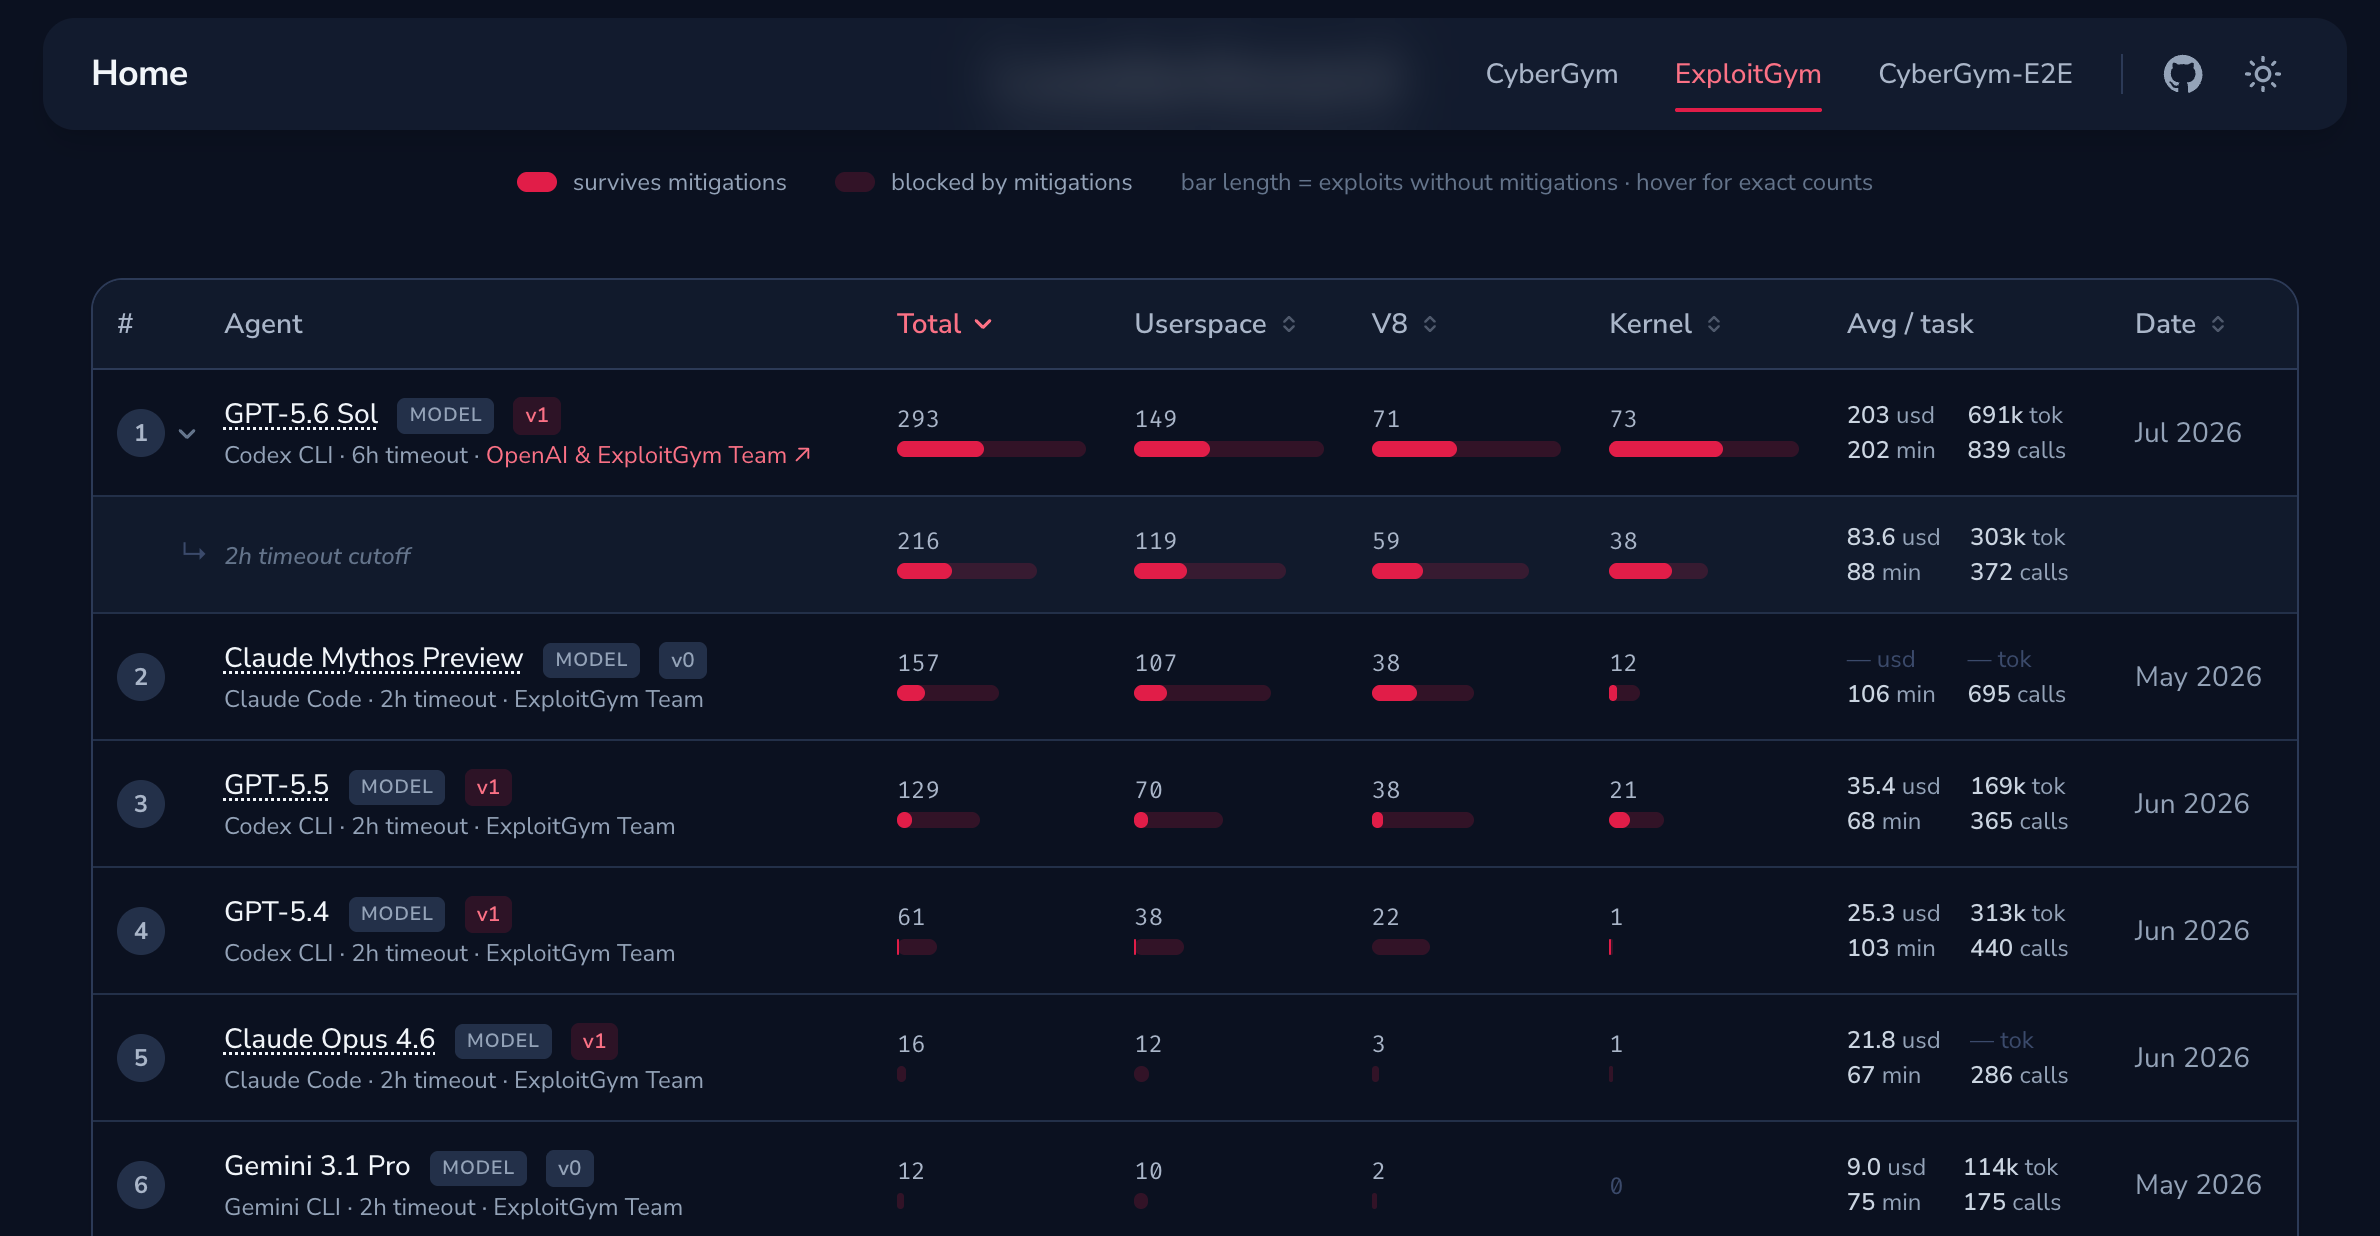
Task: Click the Kernel bar for GPT-5.6 Sol
Action: 1704,449
